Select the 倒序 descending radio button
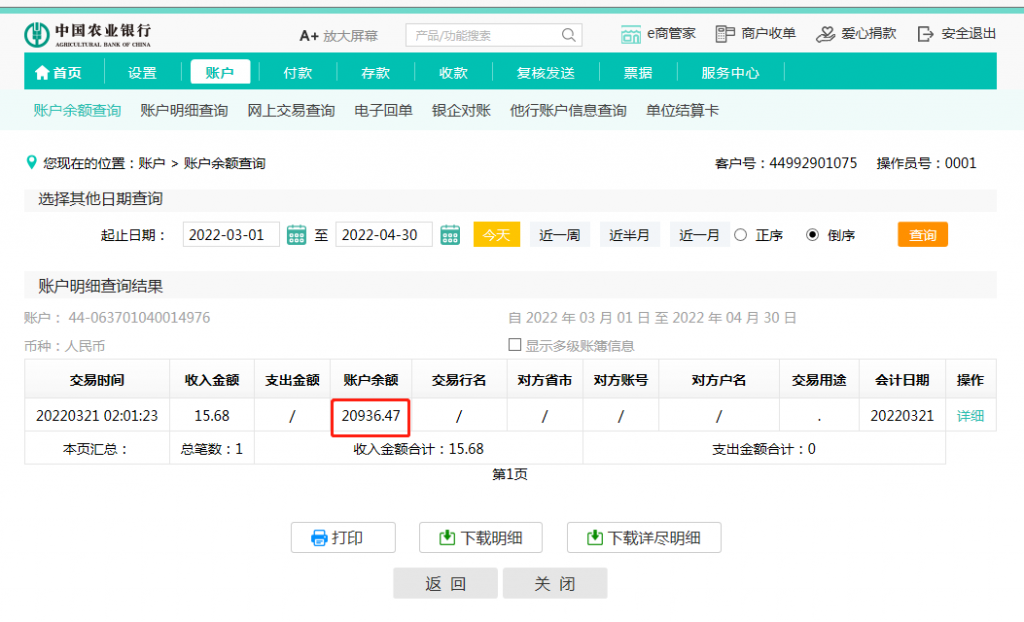 click(x=812, y=235)
